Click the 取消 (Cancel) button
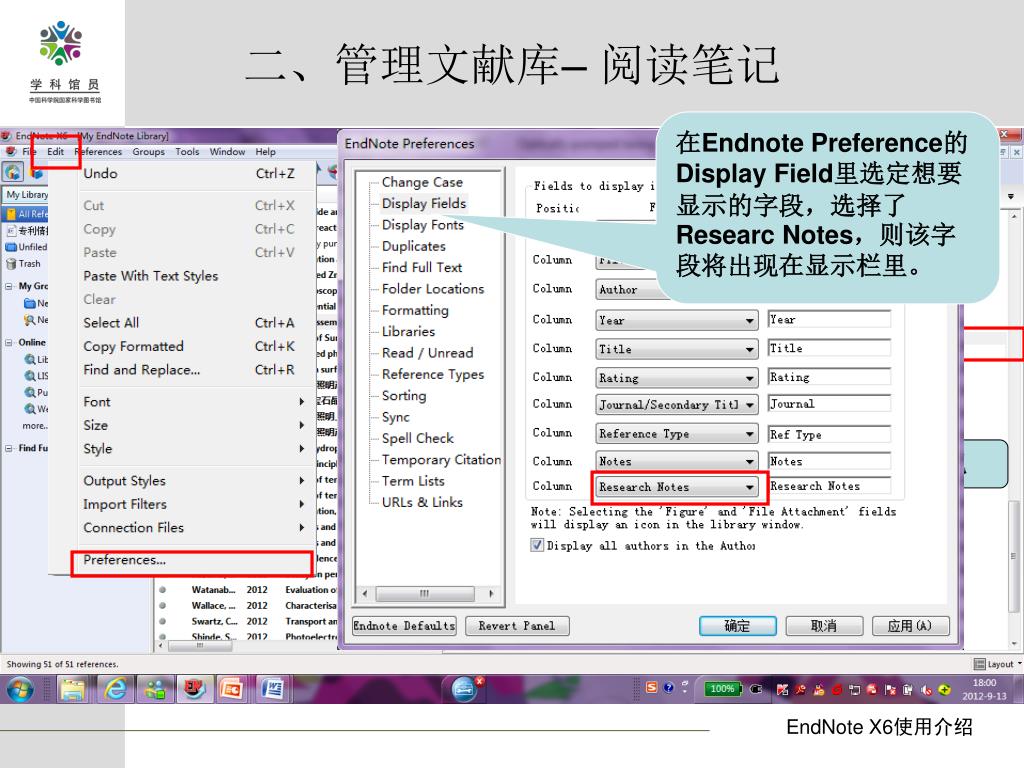 824,626
